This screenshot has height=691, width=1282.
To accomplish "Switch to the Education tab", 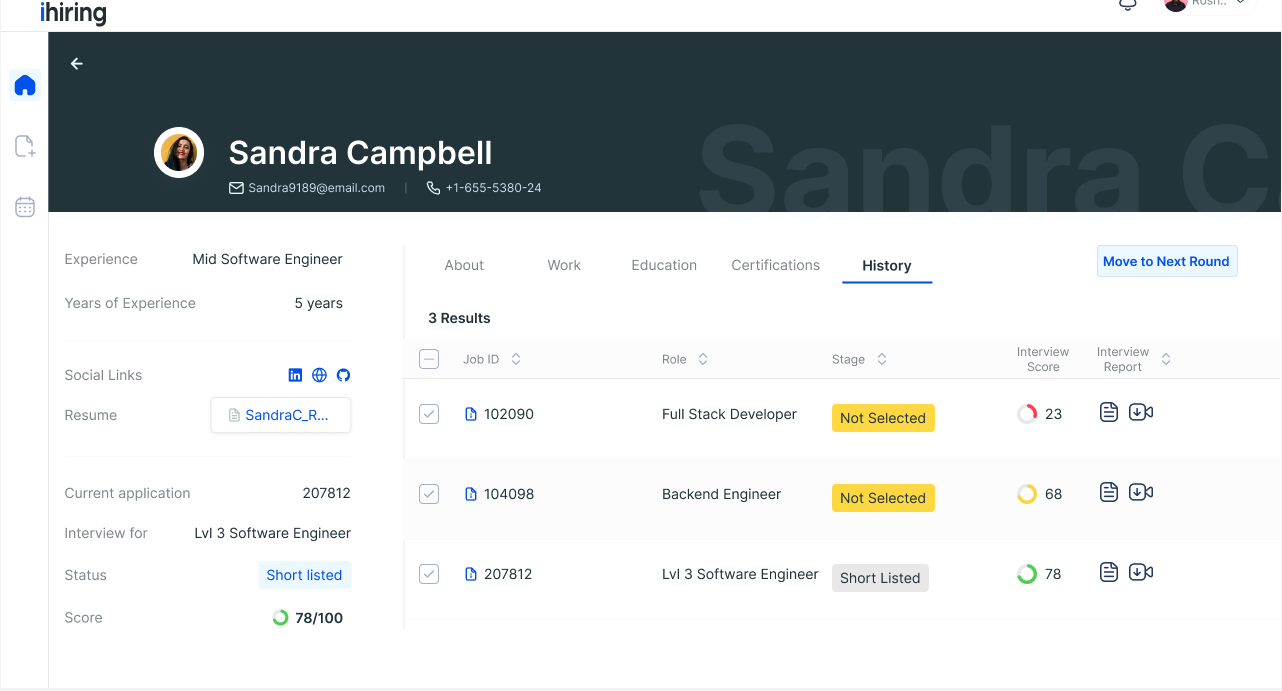I will [663, 265].
